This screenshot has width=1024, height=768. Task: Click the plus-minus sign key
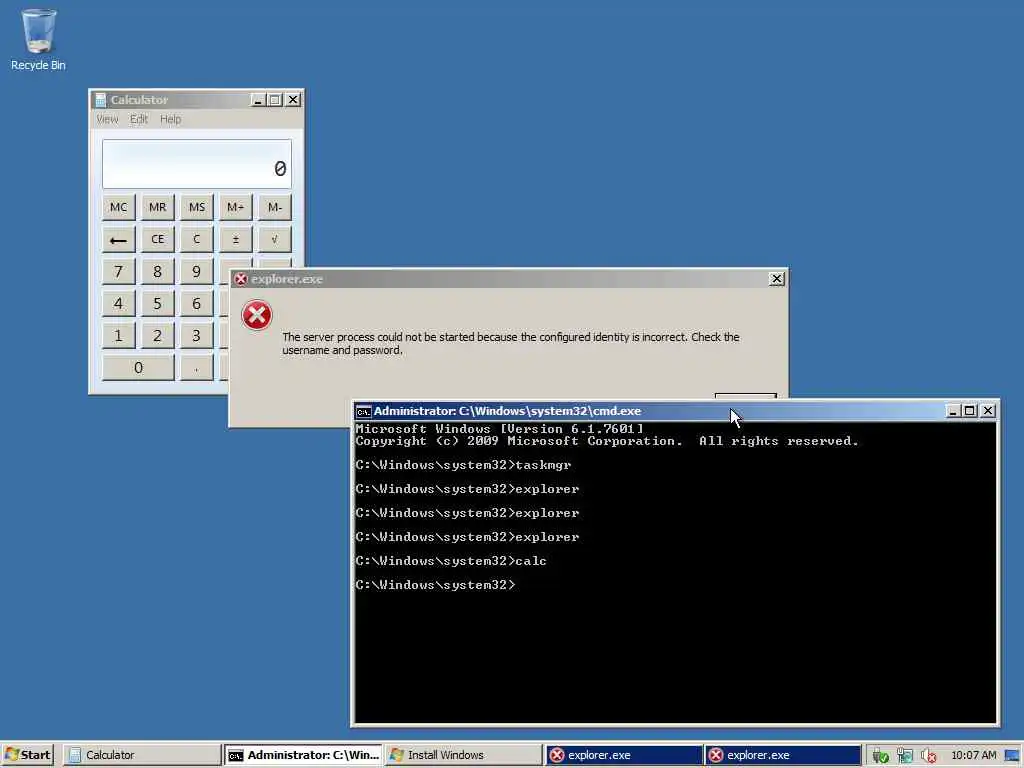click(235, 240)
